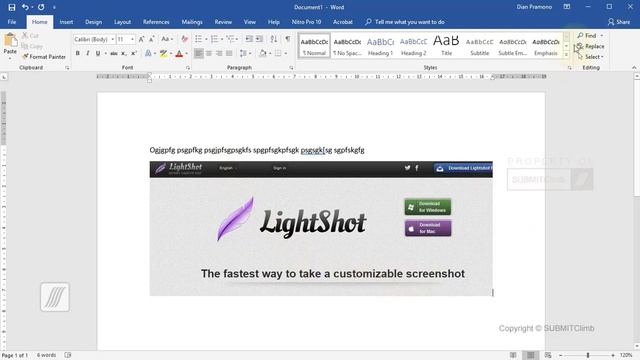Align text right
Screen dimensions: 640x360
[x=219, y=53]
